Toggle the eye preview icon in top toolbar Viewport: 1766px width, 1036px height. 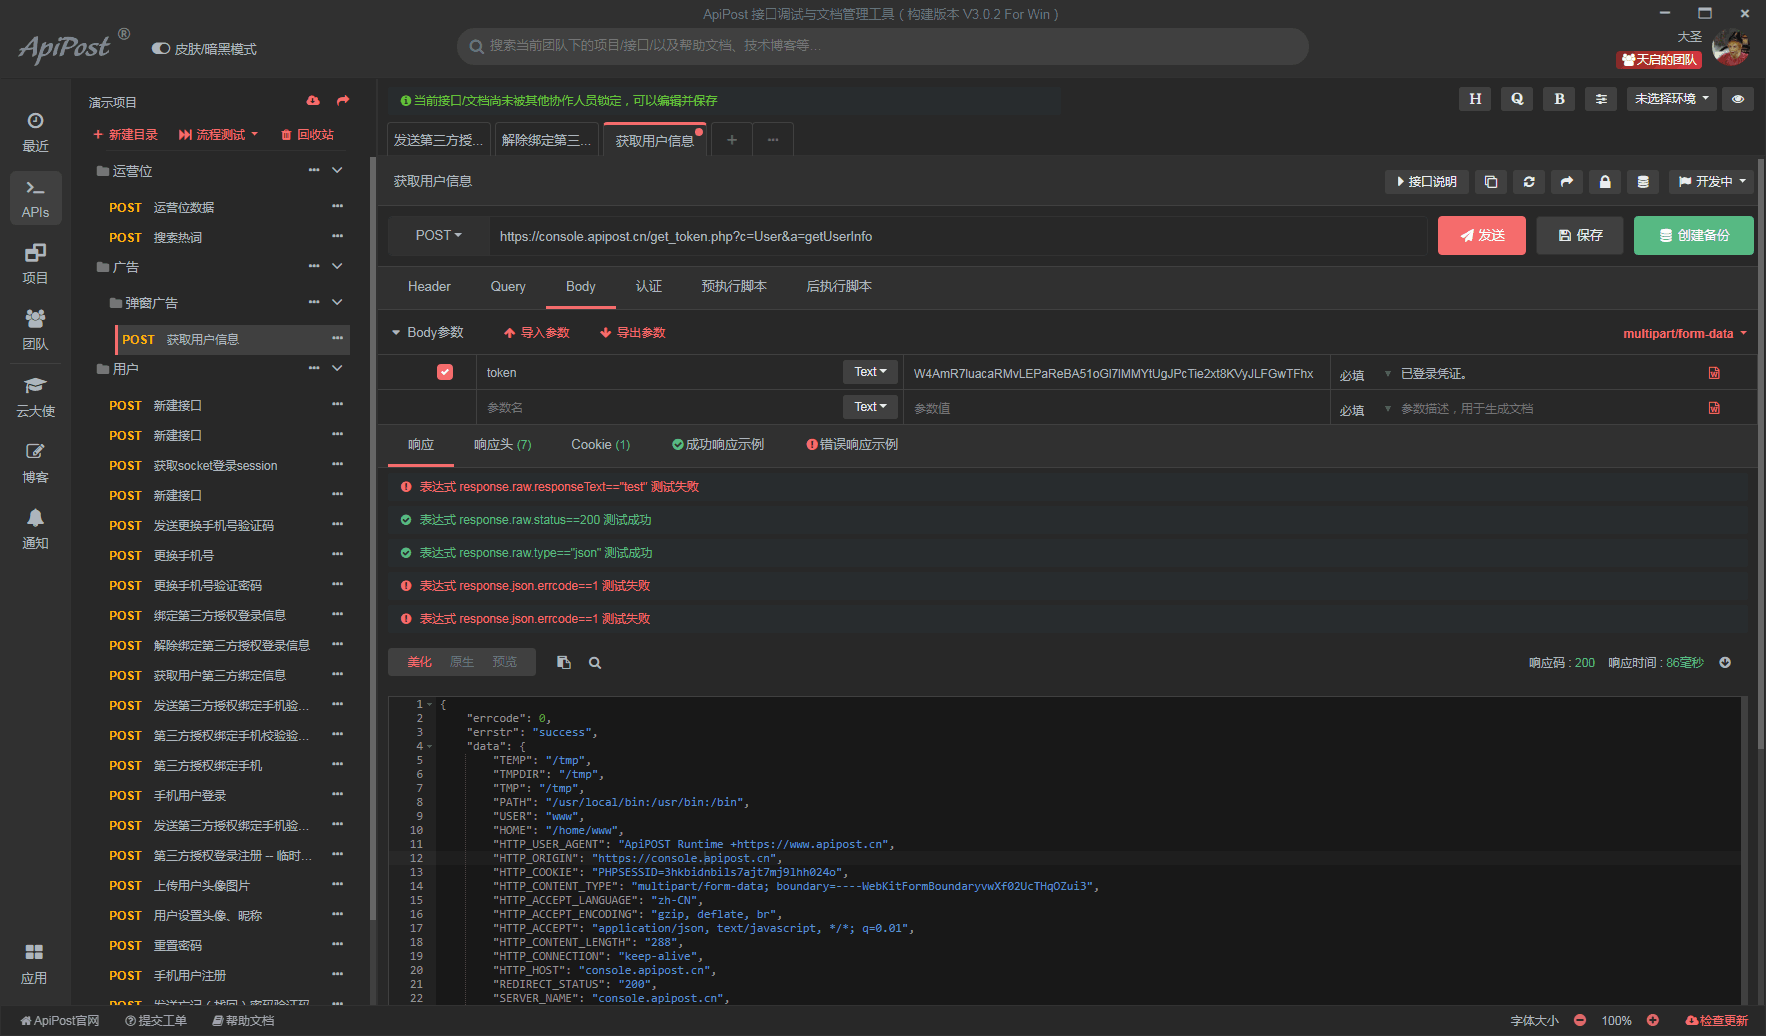point(1738,99)
